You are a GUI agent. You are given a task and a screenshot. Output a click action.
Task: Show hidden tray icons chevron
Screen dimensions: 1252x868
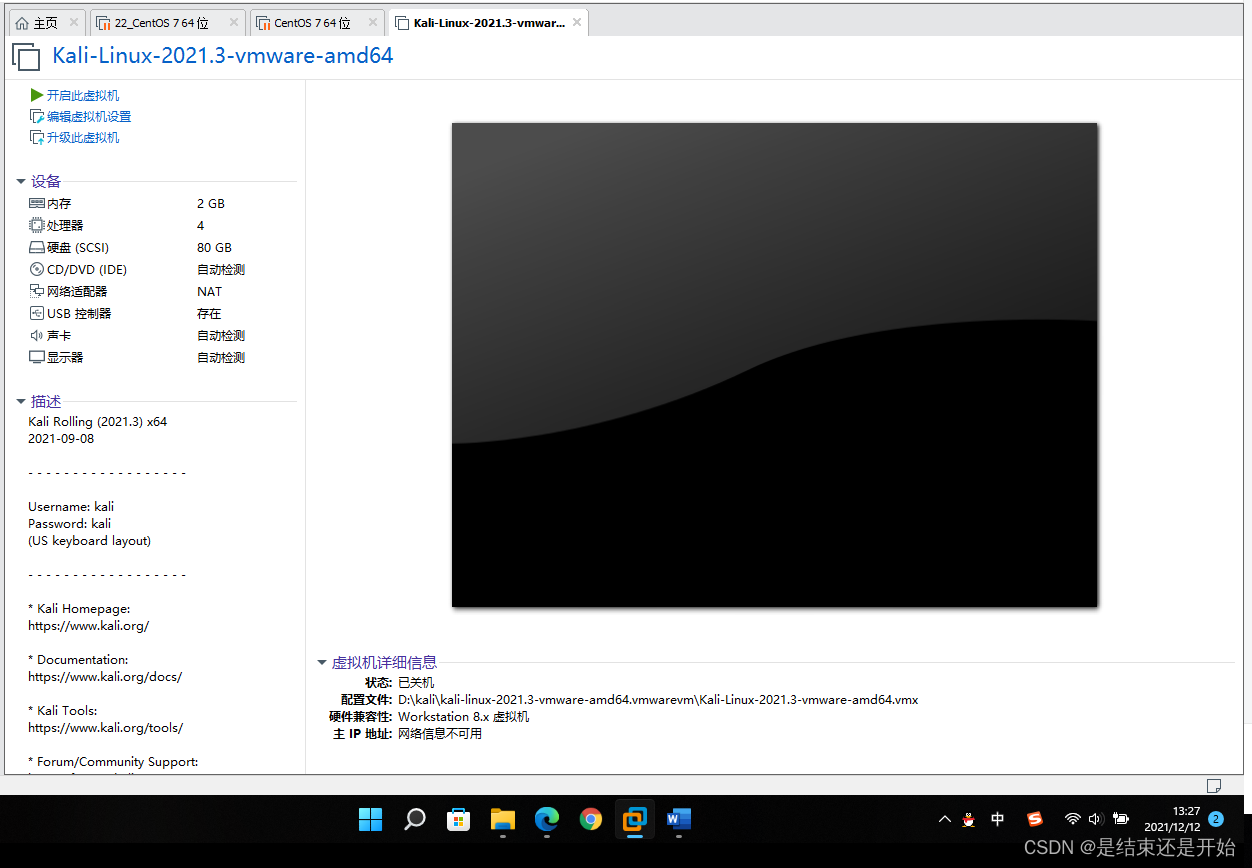(x=944, y=819)
